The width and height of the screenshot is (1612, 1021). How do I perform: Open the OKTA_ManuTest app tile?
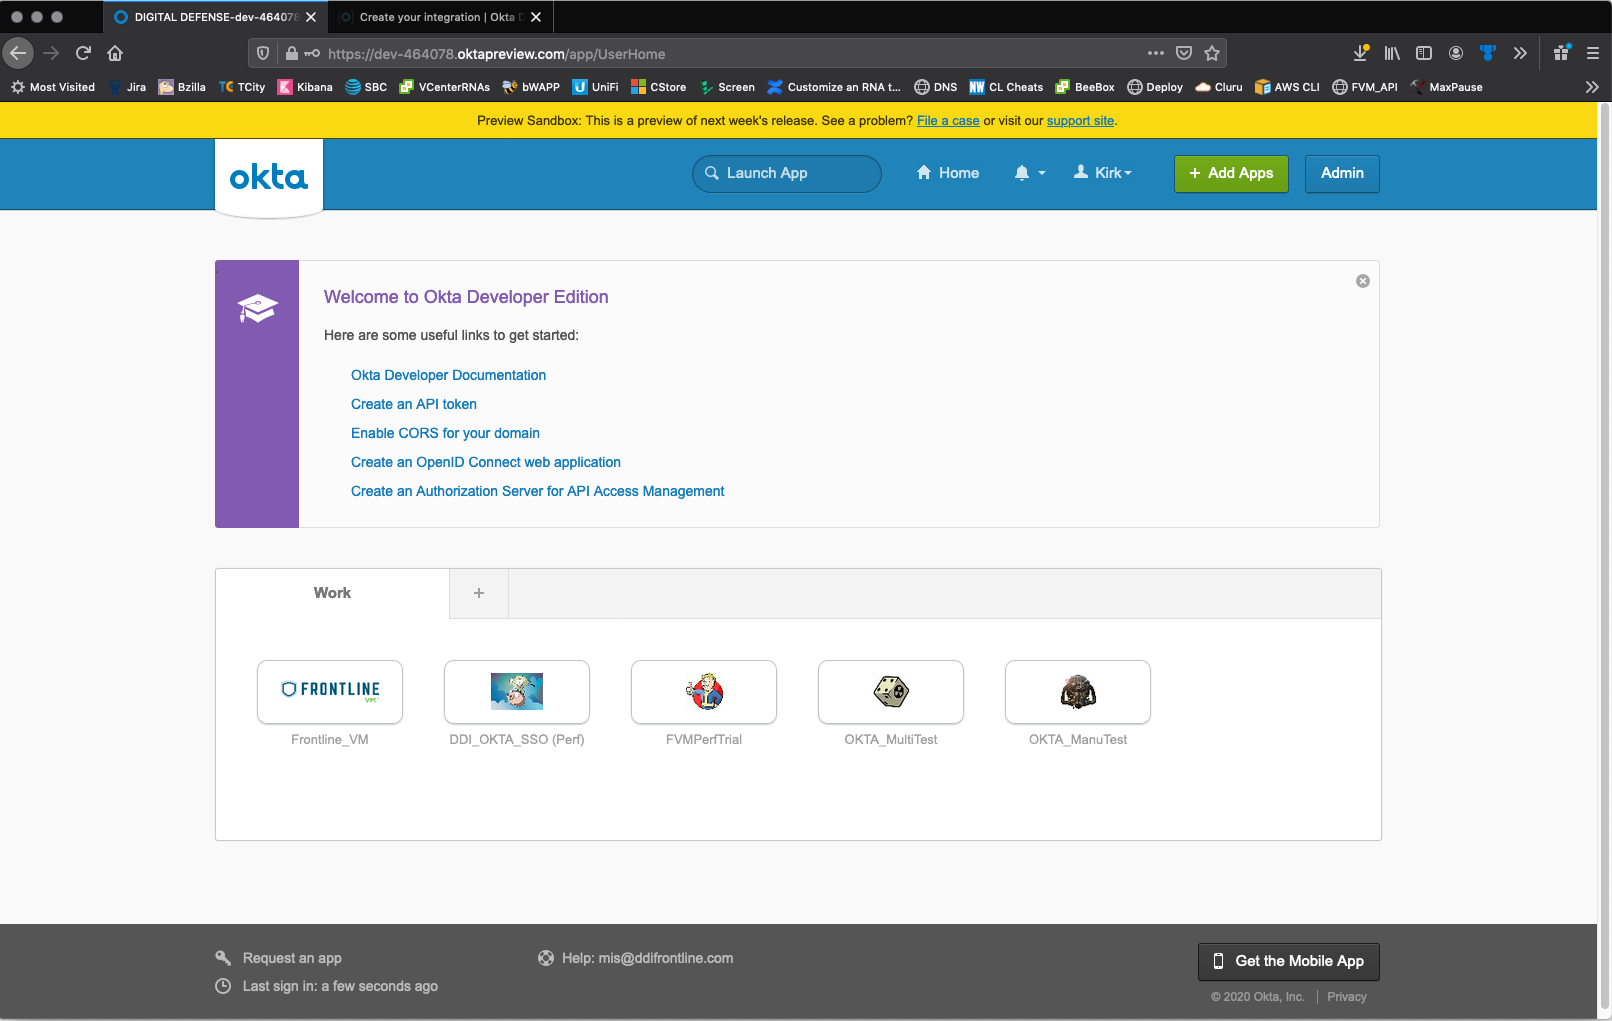point(1078,691)
